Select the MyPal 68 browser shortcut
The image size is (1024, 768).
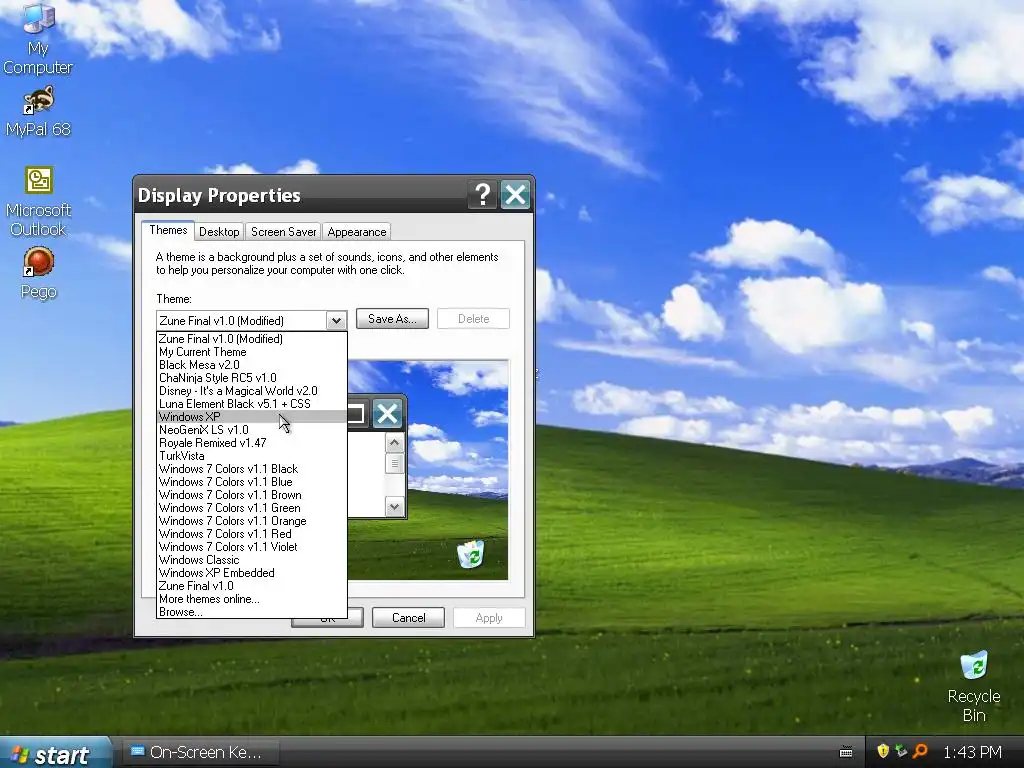38,111
